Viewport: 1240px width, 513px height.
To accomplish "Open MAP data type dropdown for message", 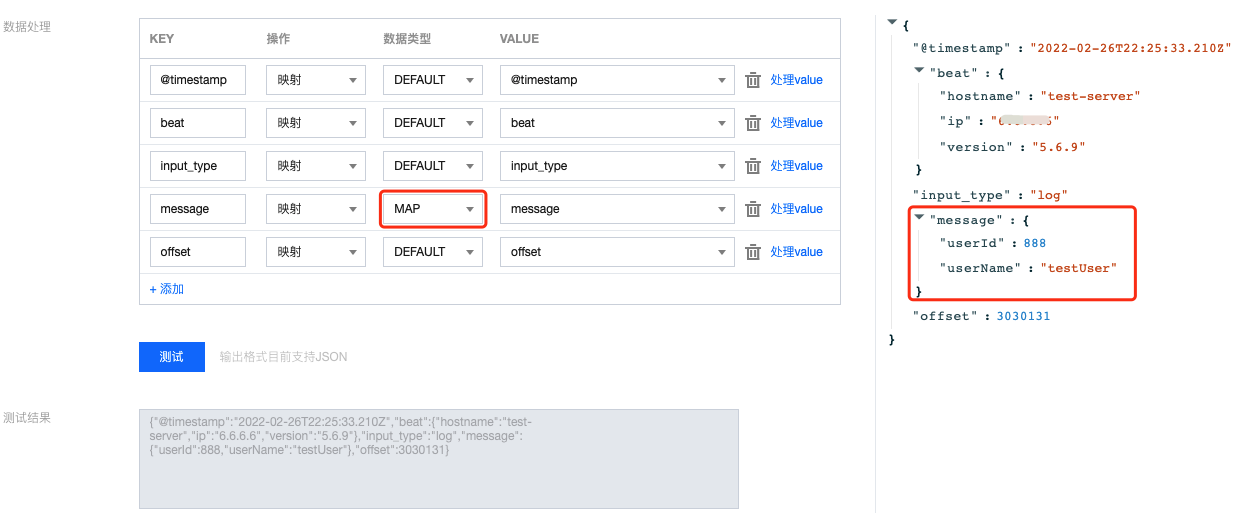I will (x=433, y=209).
